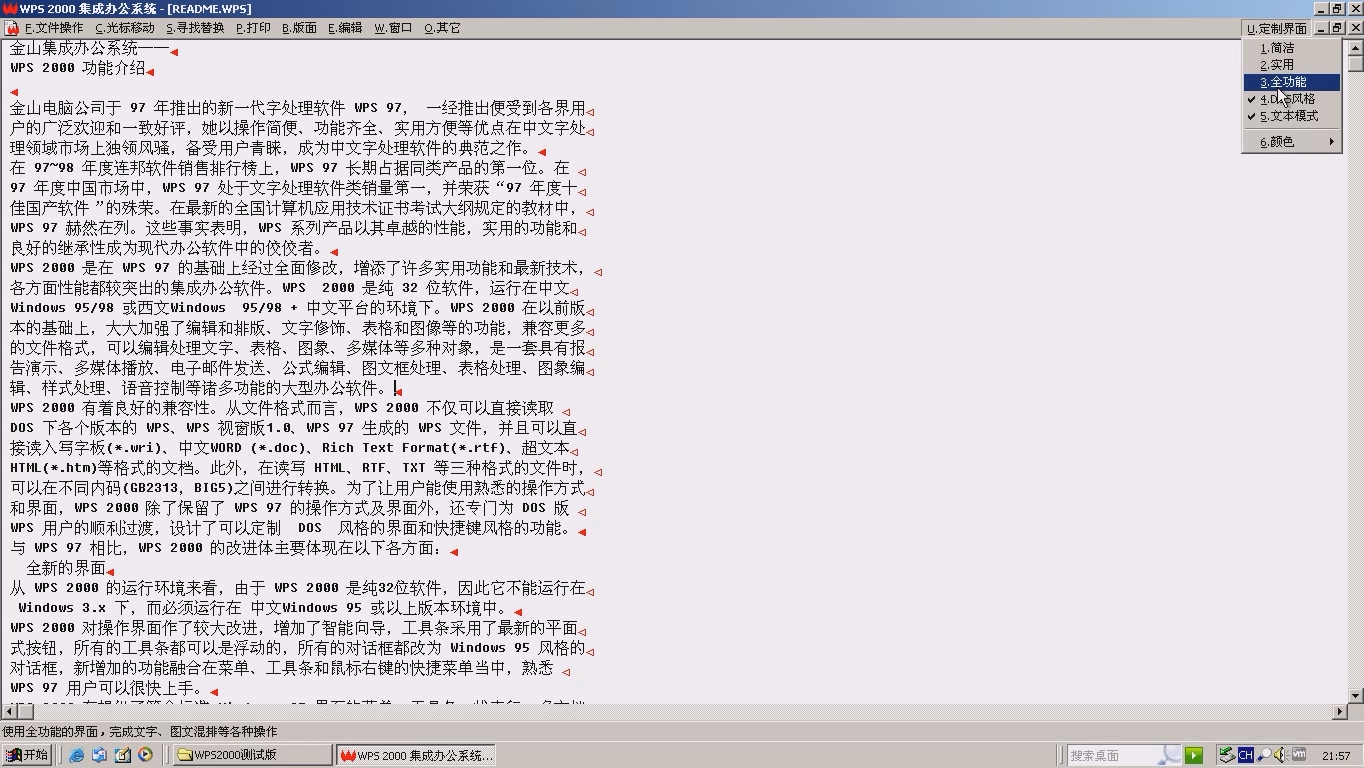
Task: Click line starting 从 WPS 2000 的运行环境来看
Action: coord(298,588)
